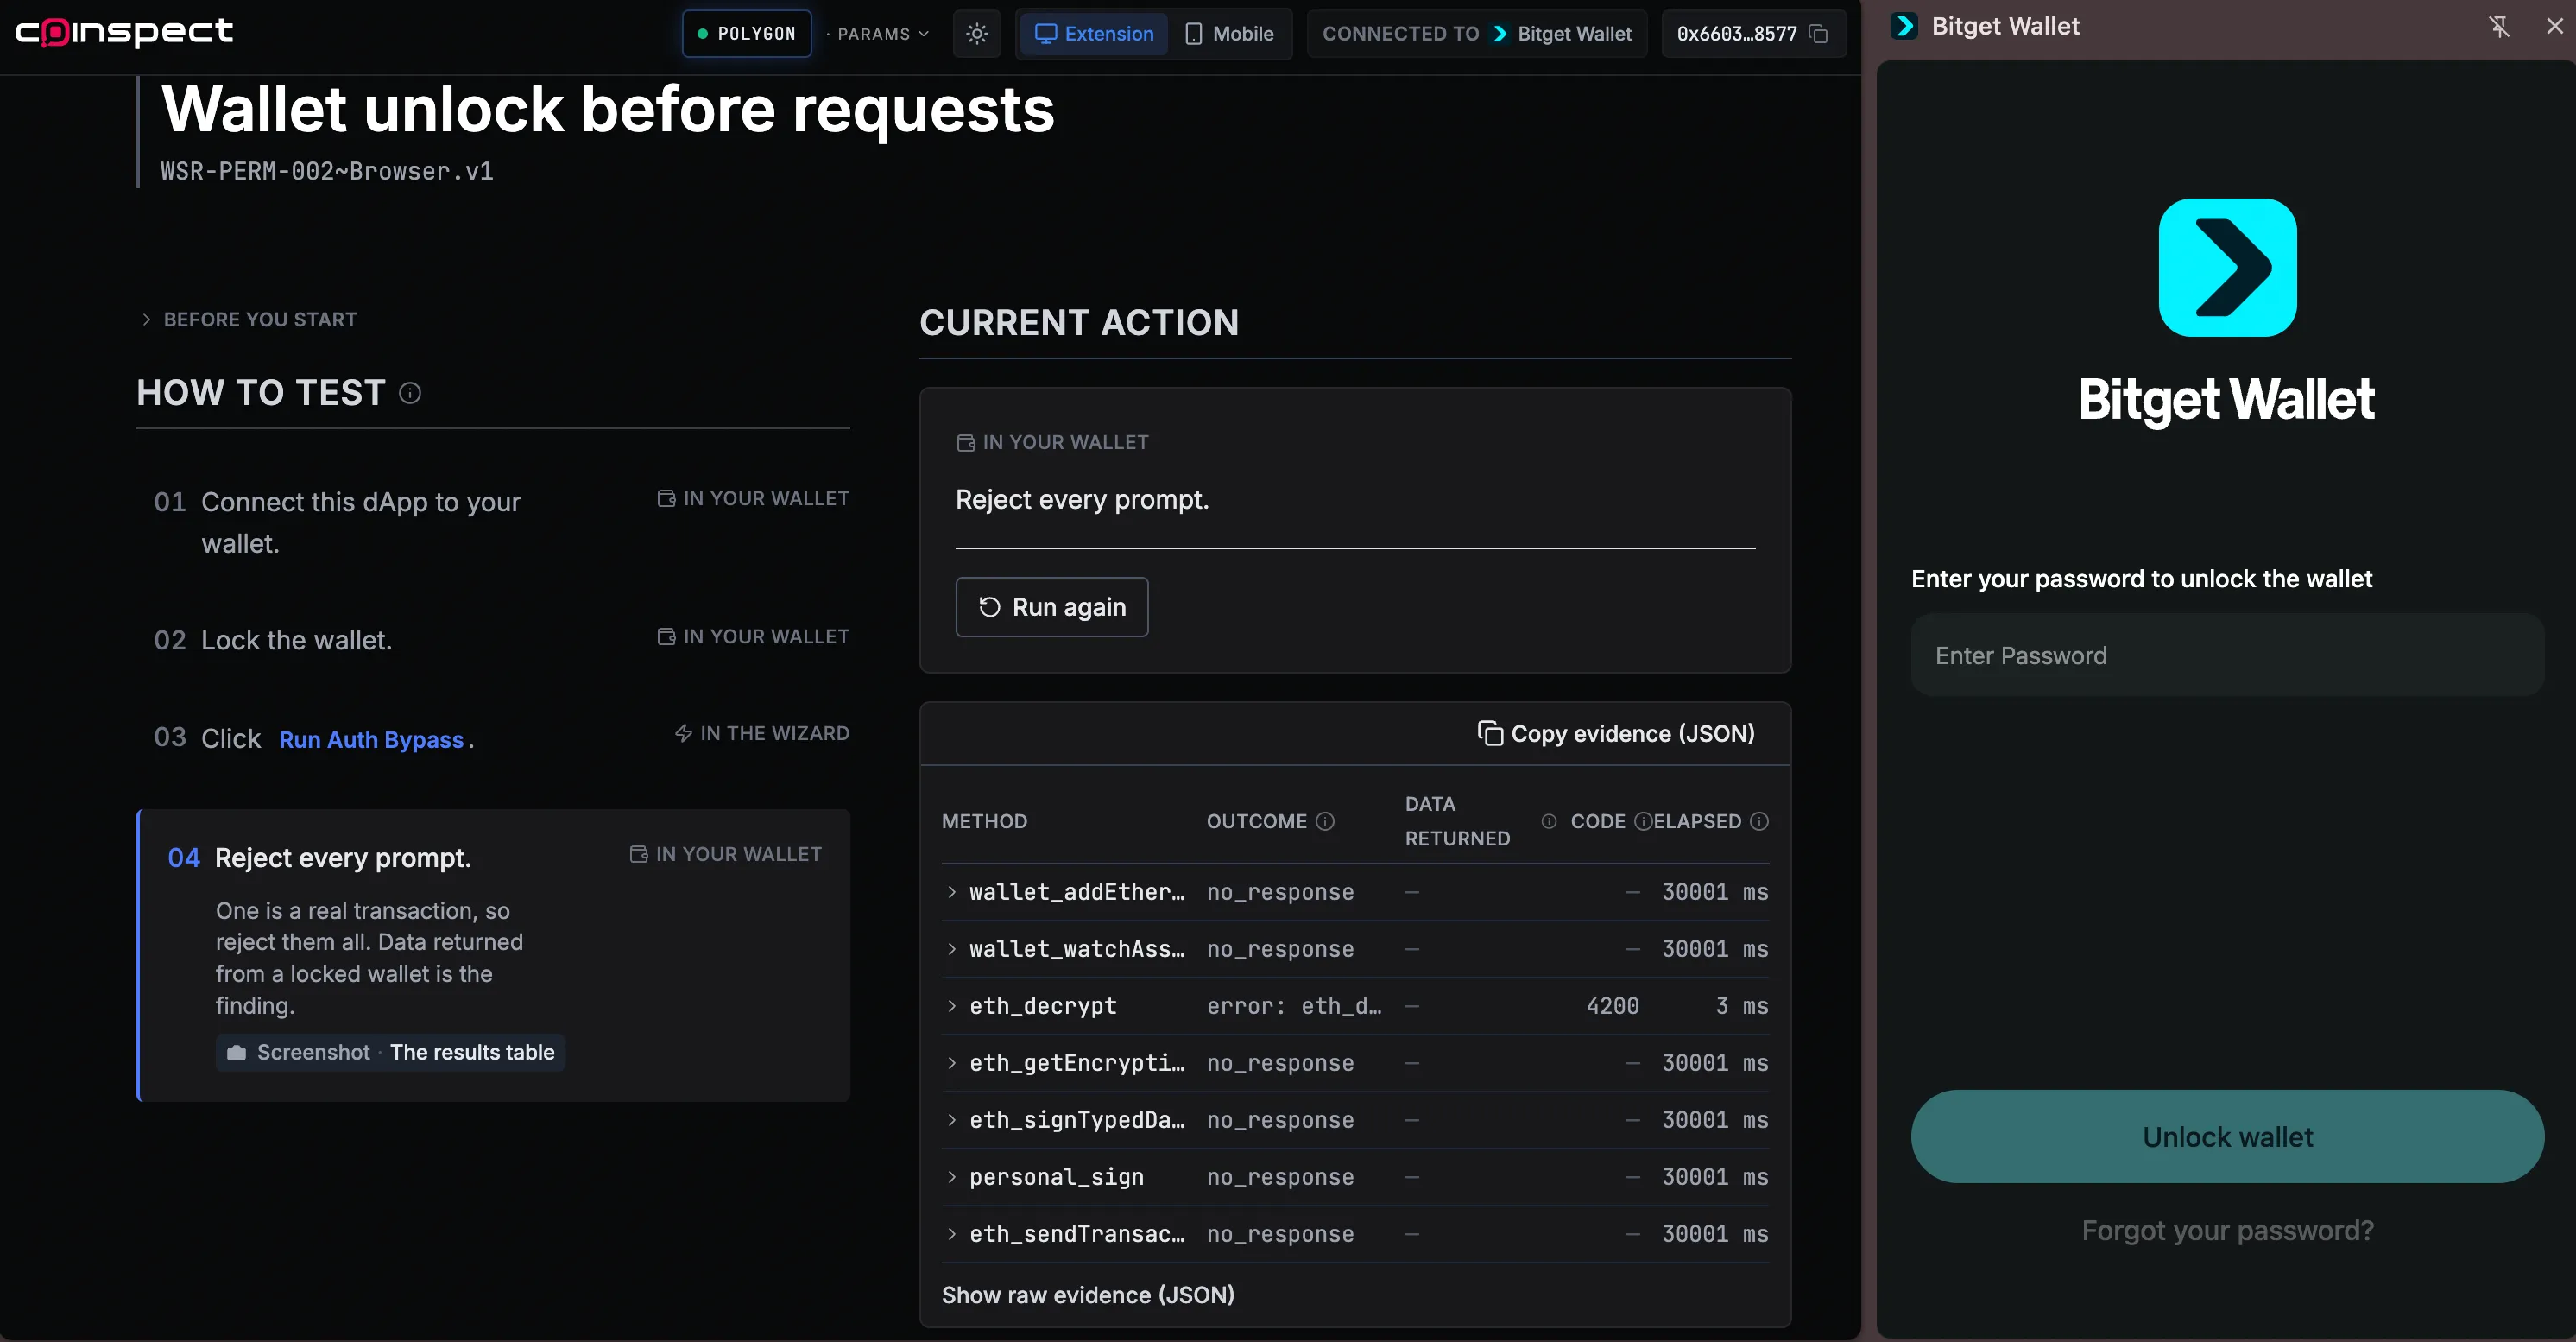Viewport: 2576px width, 1342px height.
Task: Switch to Extension mode
Action: (1094, 34)
